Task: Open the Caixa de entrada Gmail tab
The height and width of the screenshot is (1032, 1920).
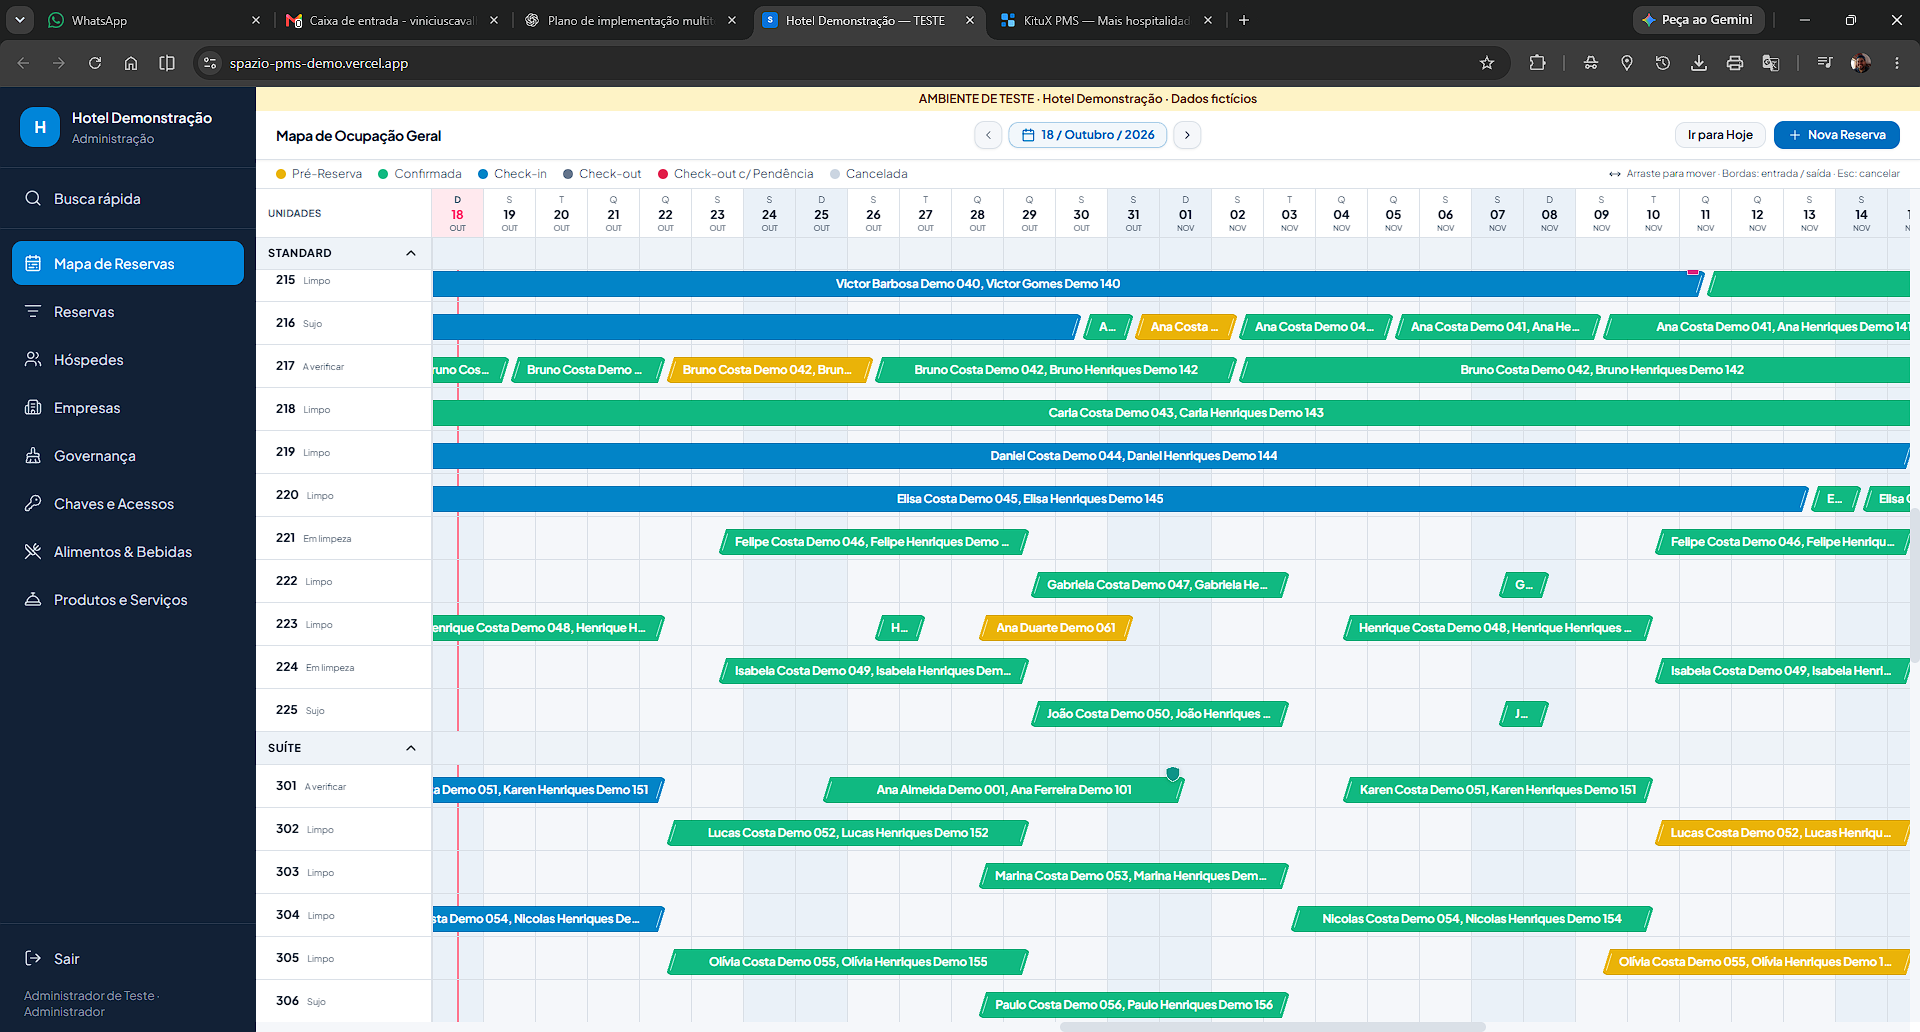Action: [392, 20]
